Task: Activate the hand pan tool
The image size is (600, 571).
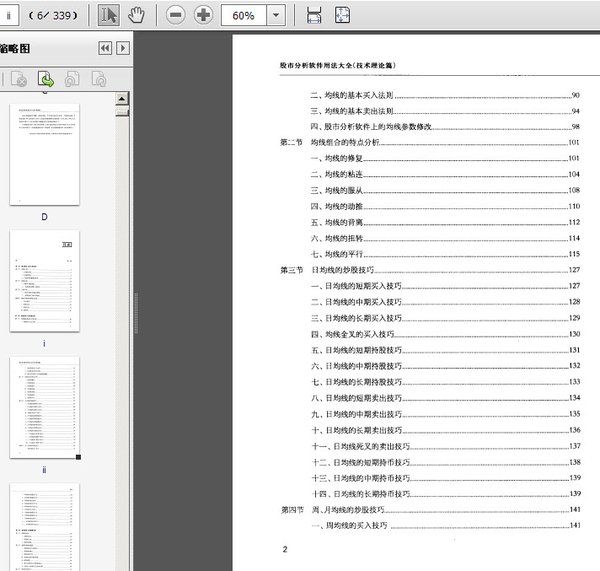Action: (x=136, y=15)
